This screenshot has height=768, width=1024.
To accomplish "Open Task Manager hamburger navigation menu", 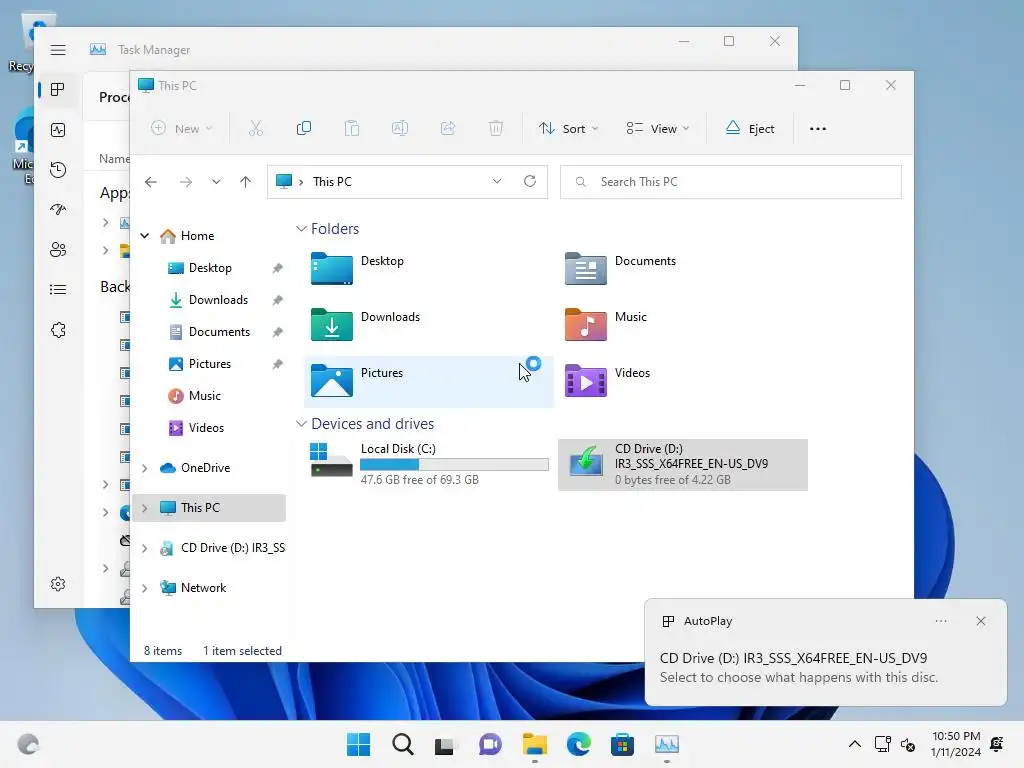I will (58, 50).
